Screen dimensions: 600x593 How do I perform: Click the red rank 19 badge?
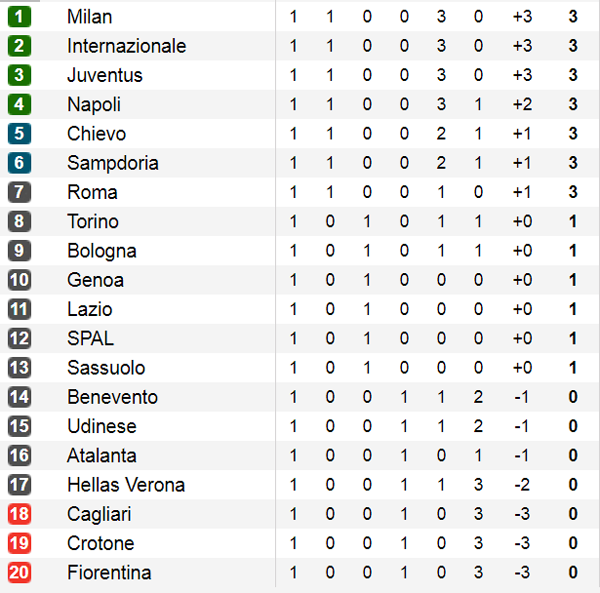point(19,543)
